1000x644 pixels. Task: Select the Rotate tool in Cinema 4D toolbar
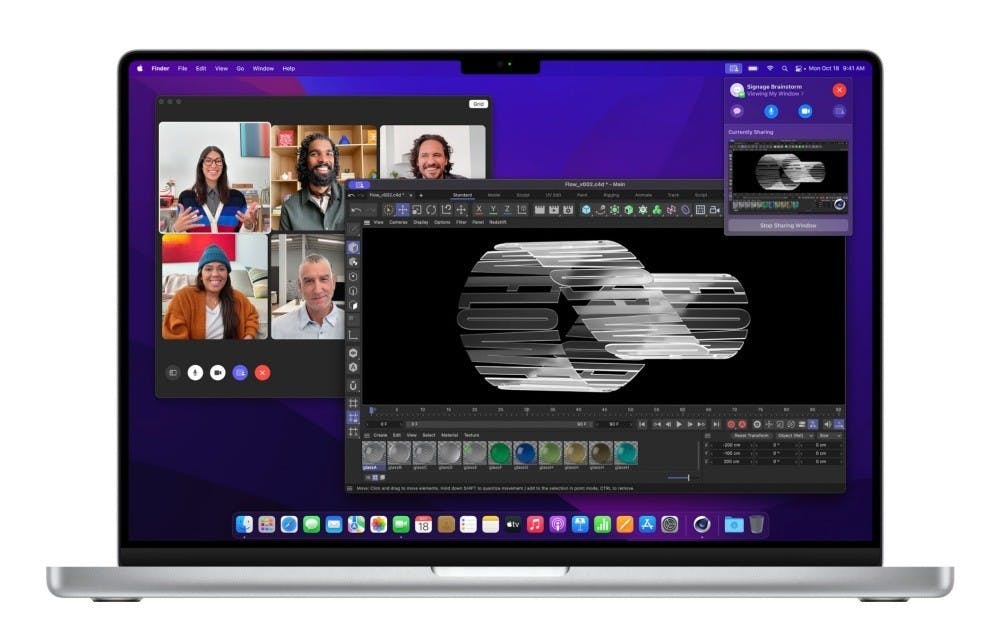coord(431,210)
